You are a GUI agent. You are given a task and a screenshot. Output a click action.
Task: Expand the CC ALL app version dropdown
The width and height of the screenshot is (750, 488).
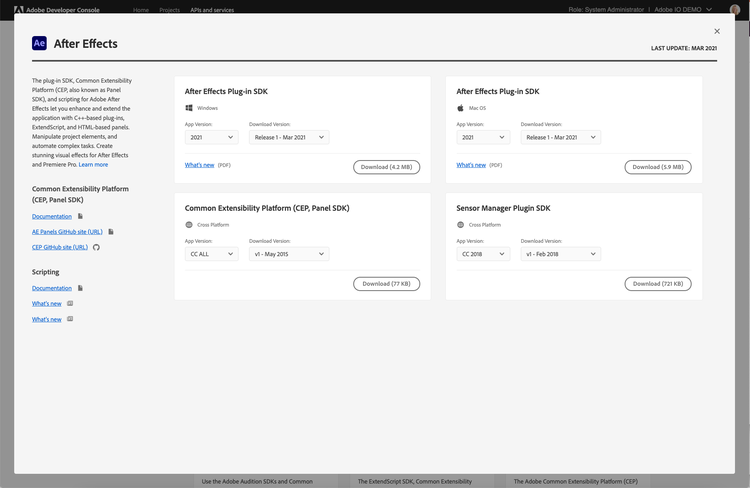click(211, 254)
